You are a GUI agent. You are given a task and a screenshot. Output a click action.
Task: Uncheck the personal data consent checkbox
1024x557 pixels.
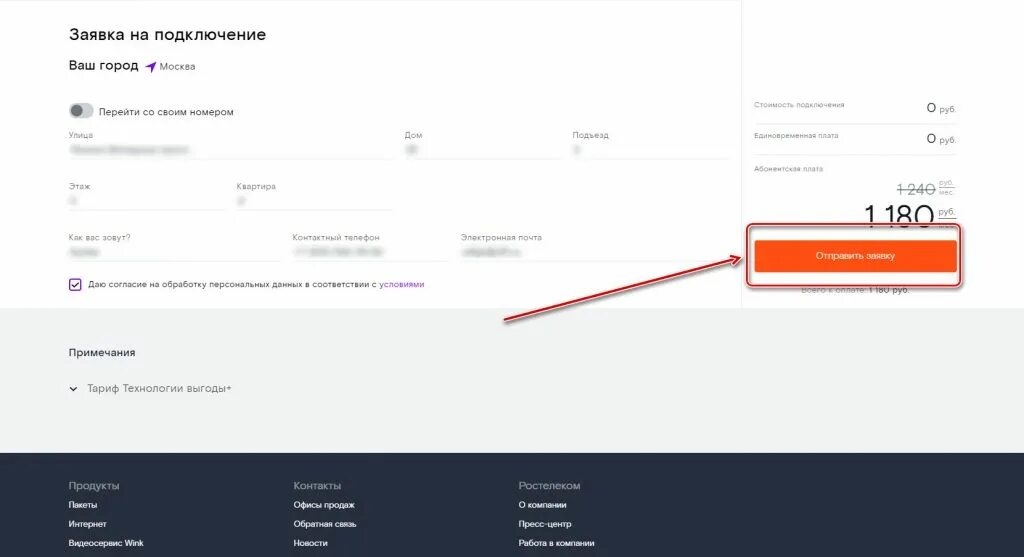[x=75, y=285]
